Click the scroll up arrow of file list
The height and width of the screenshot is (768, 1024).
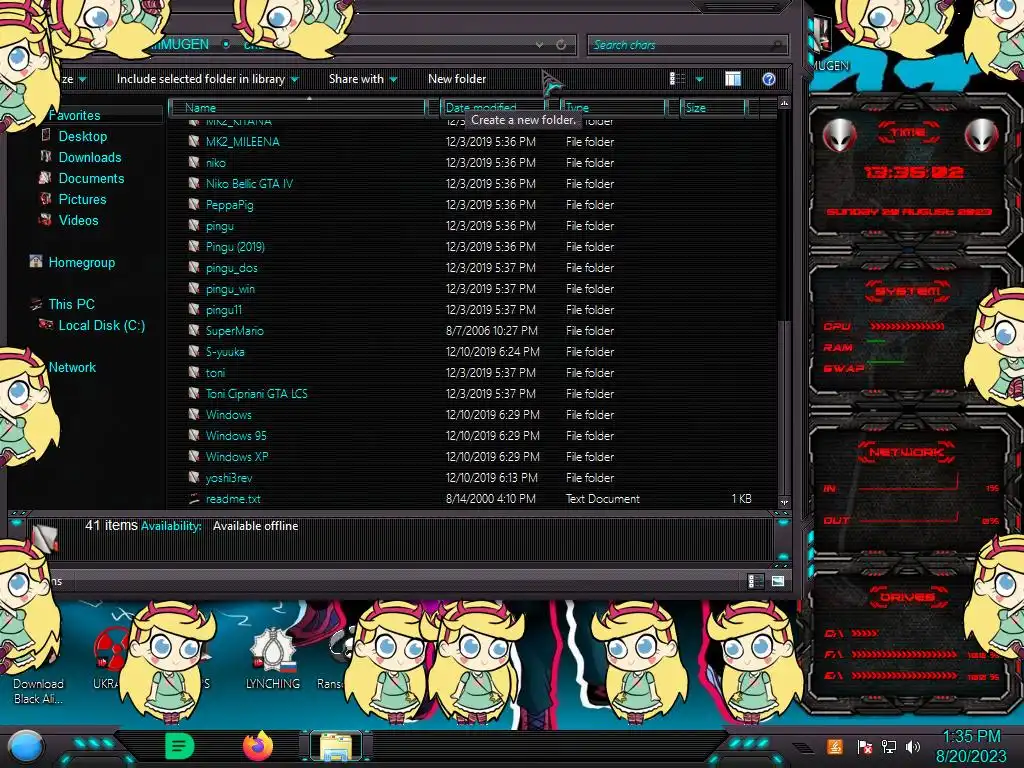pyautogui.click(x=784, y=103)
